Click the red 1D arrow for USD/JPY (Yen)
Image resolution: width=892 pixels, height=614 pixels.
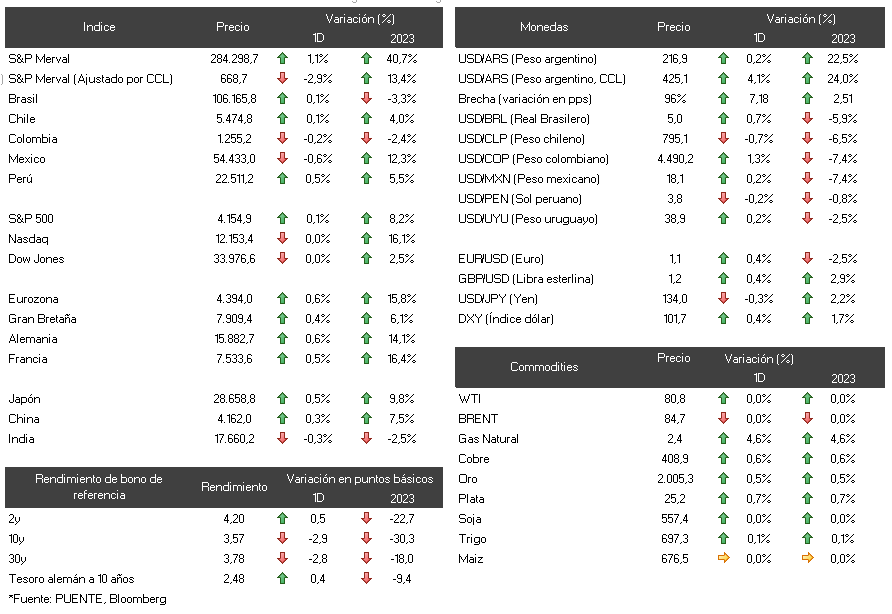click(724, 298)
